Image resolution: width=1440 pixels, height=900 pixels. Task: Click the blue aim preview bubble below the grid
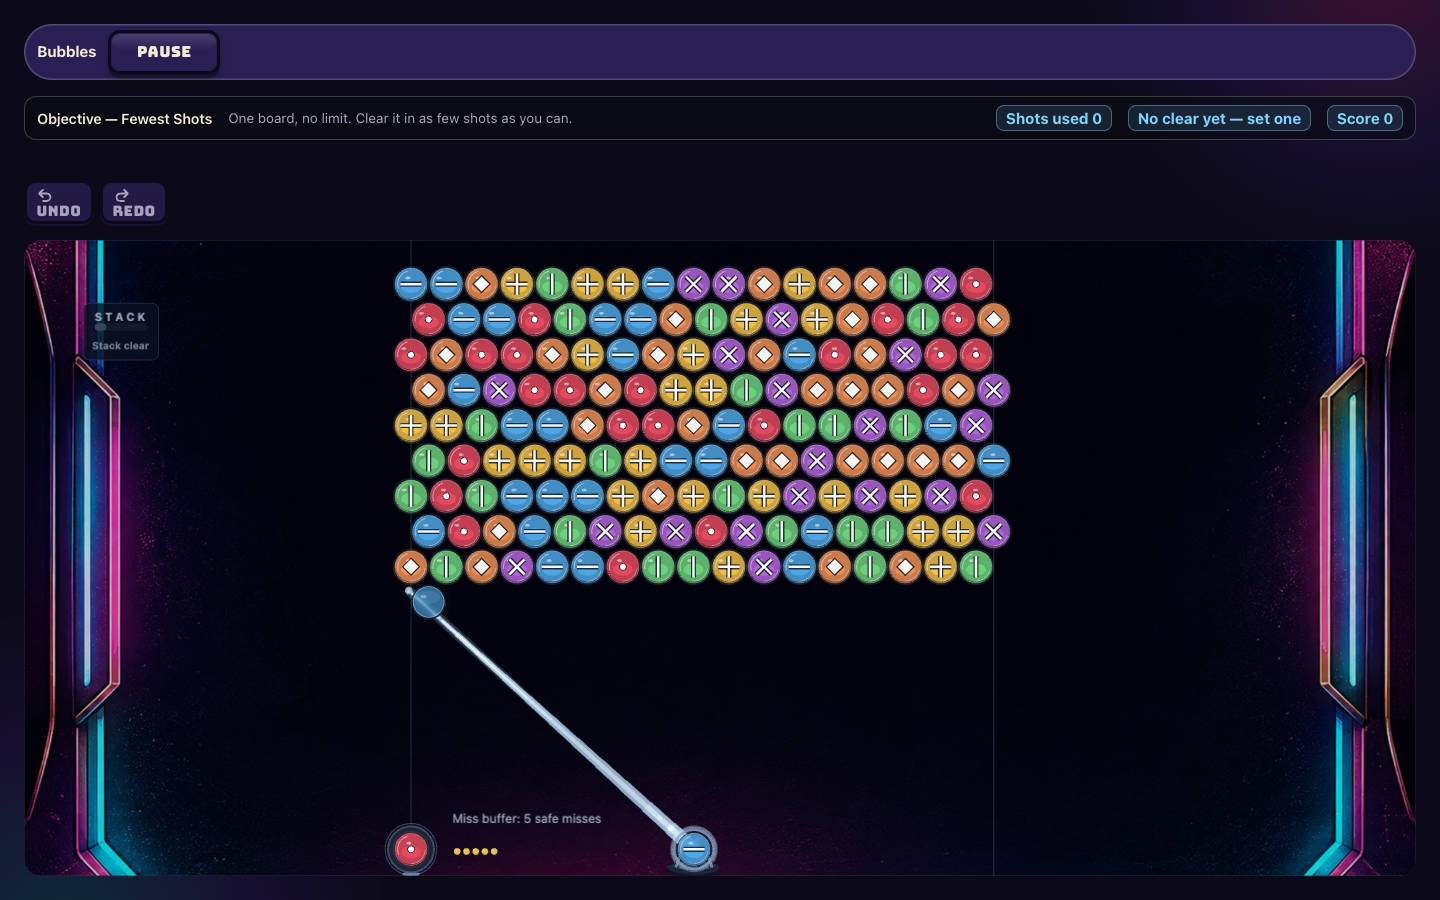click(428, 602)
